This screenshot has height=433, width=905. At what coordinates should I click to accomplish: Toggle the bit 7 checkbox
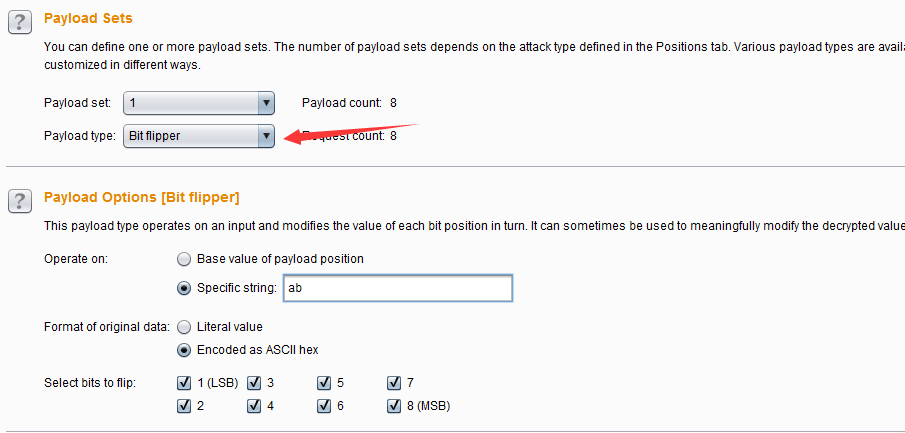point(394,383)
